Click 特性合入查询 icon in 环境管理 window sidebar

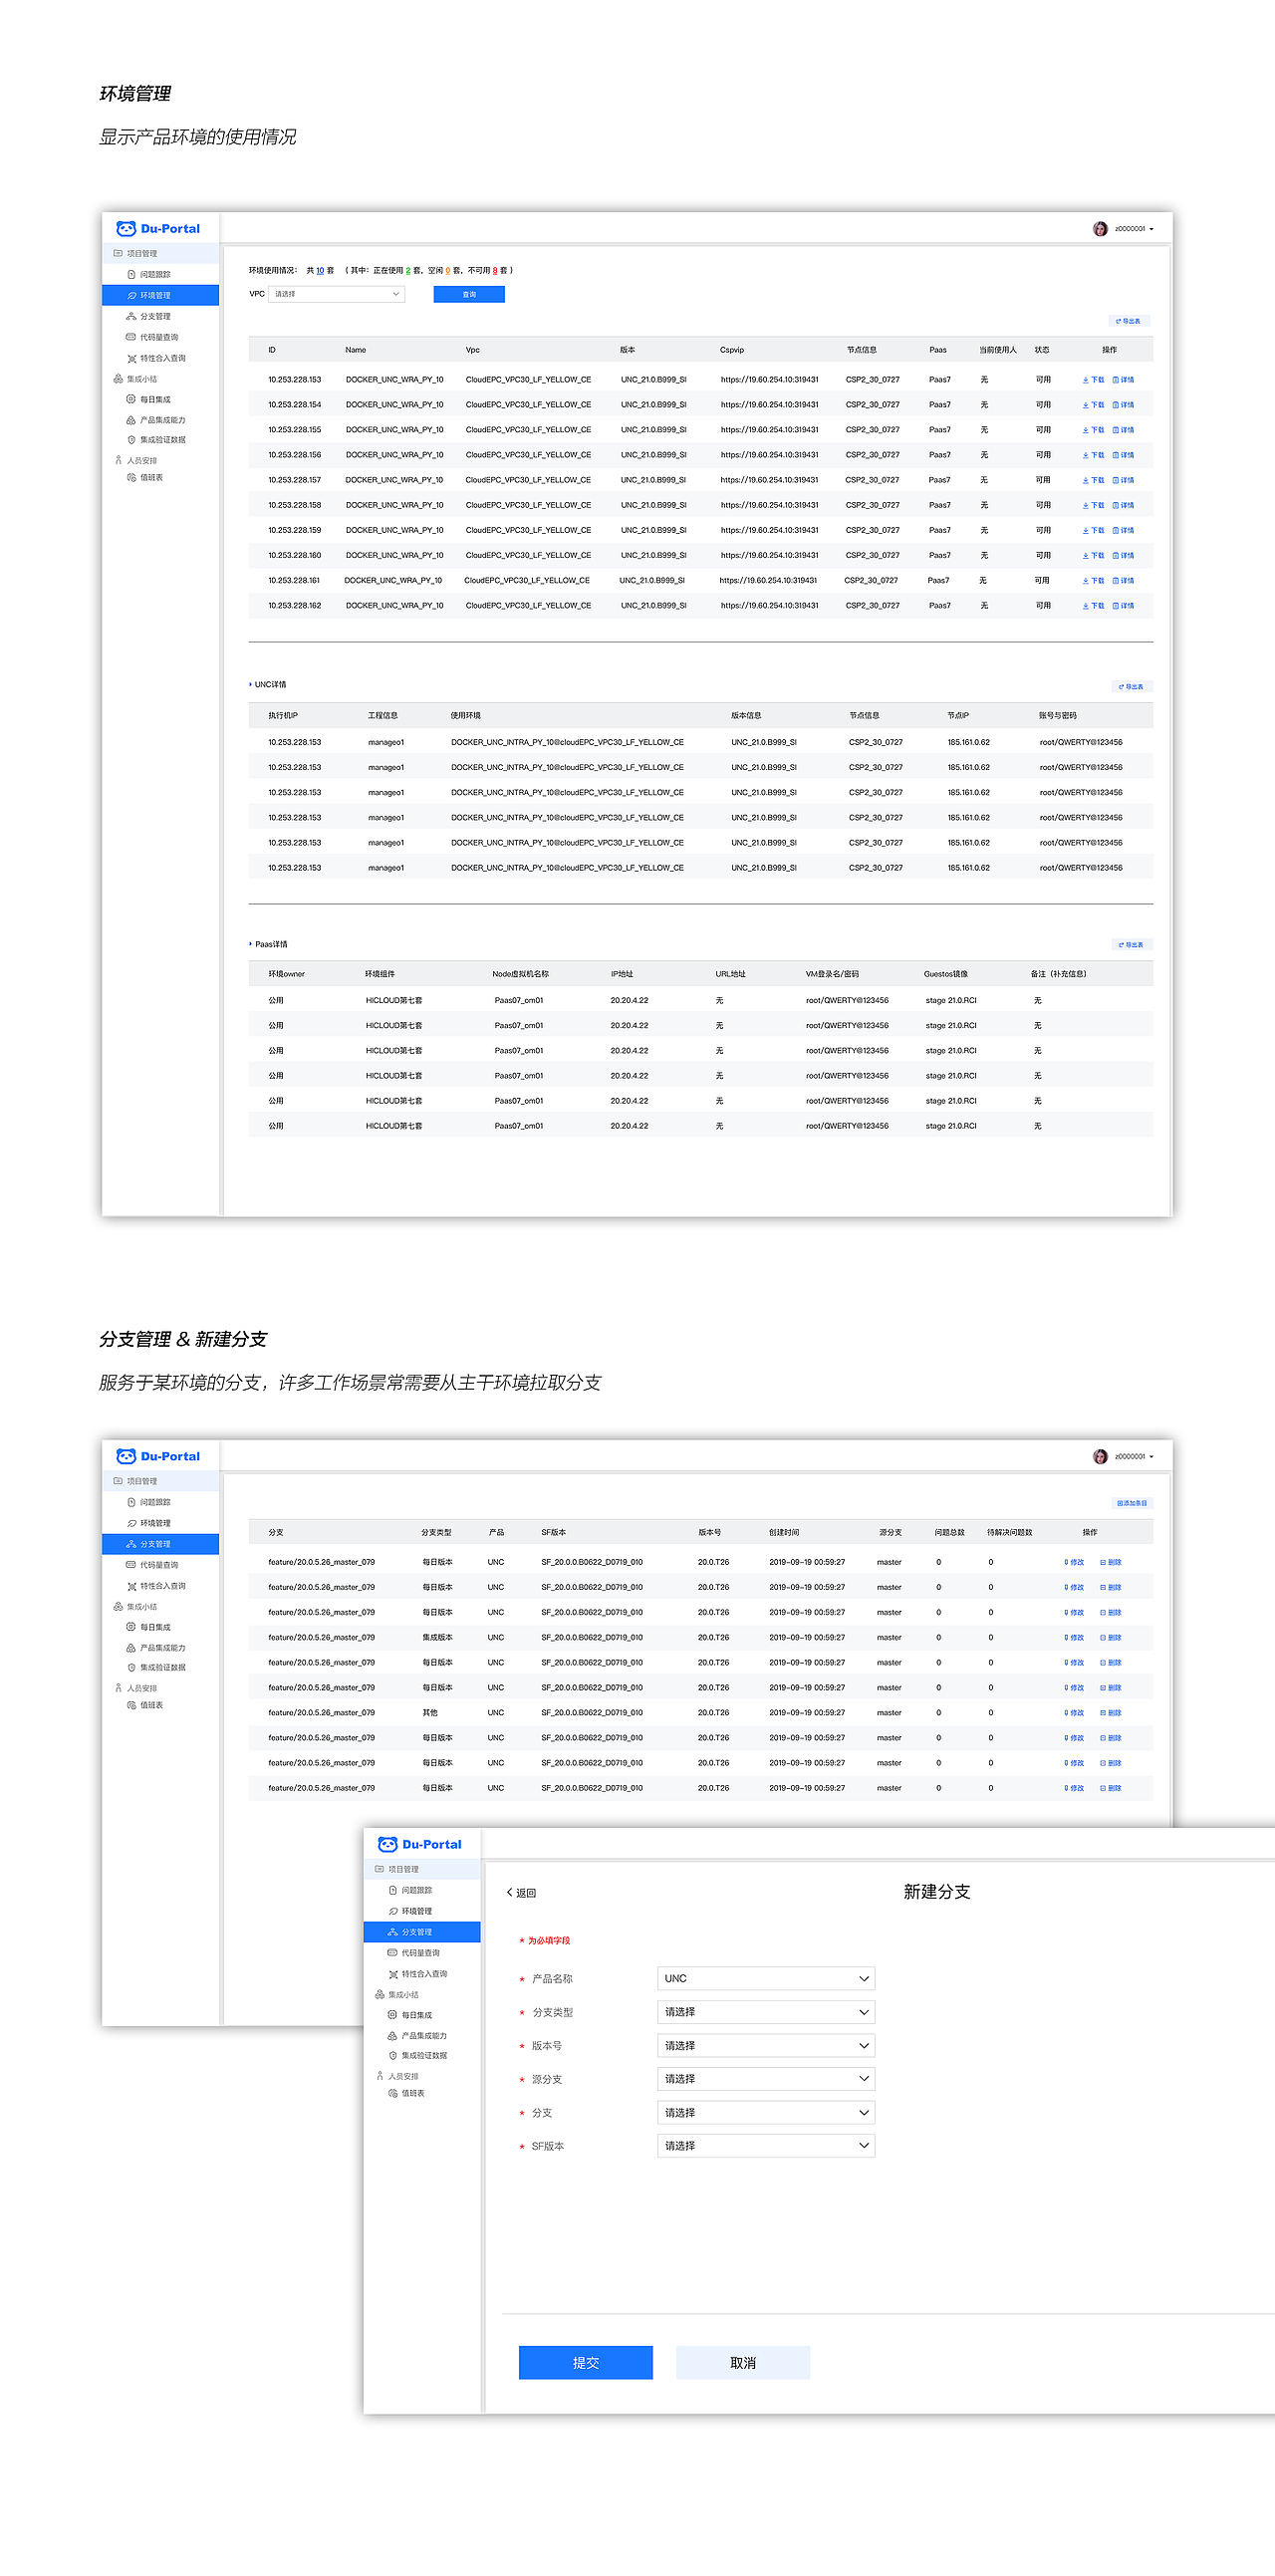[x=131, y=358]
